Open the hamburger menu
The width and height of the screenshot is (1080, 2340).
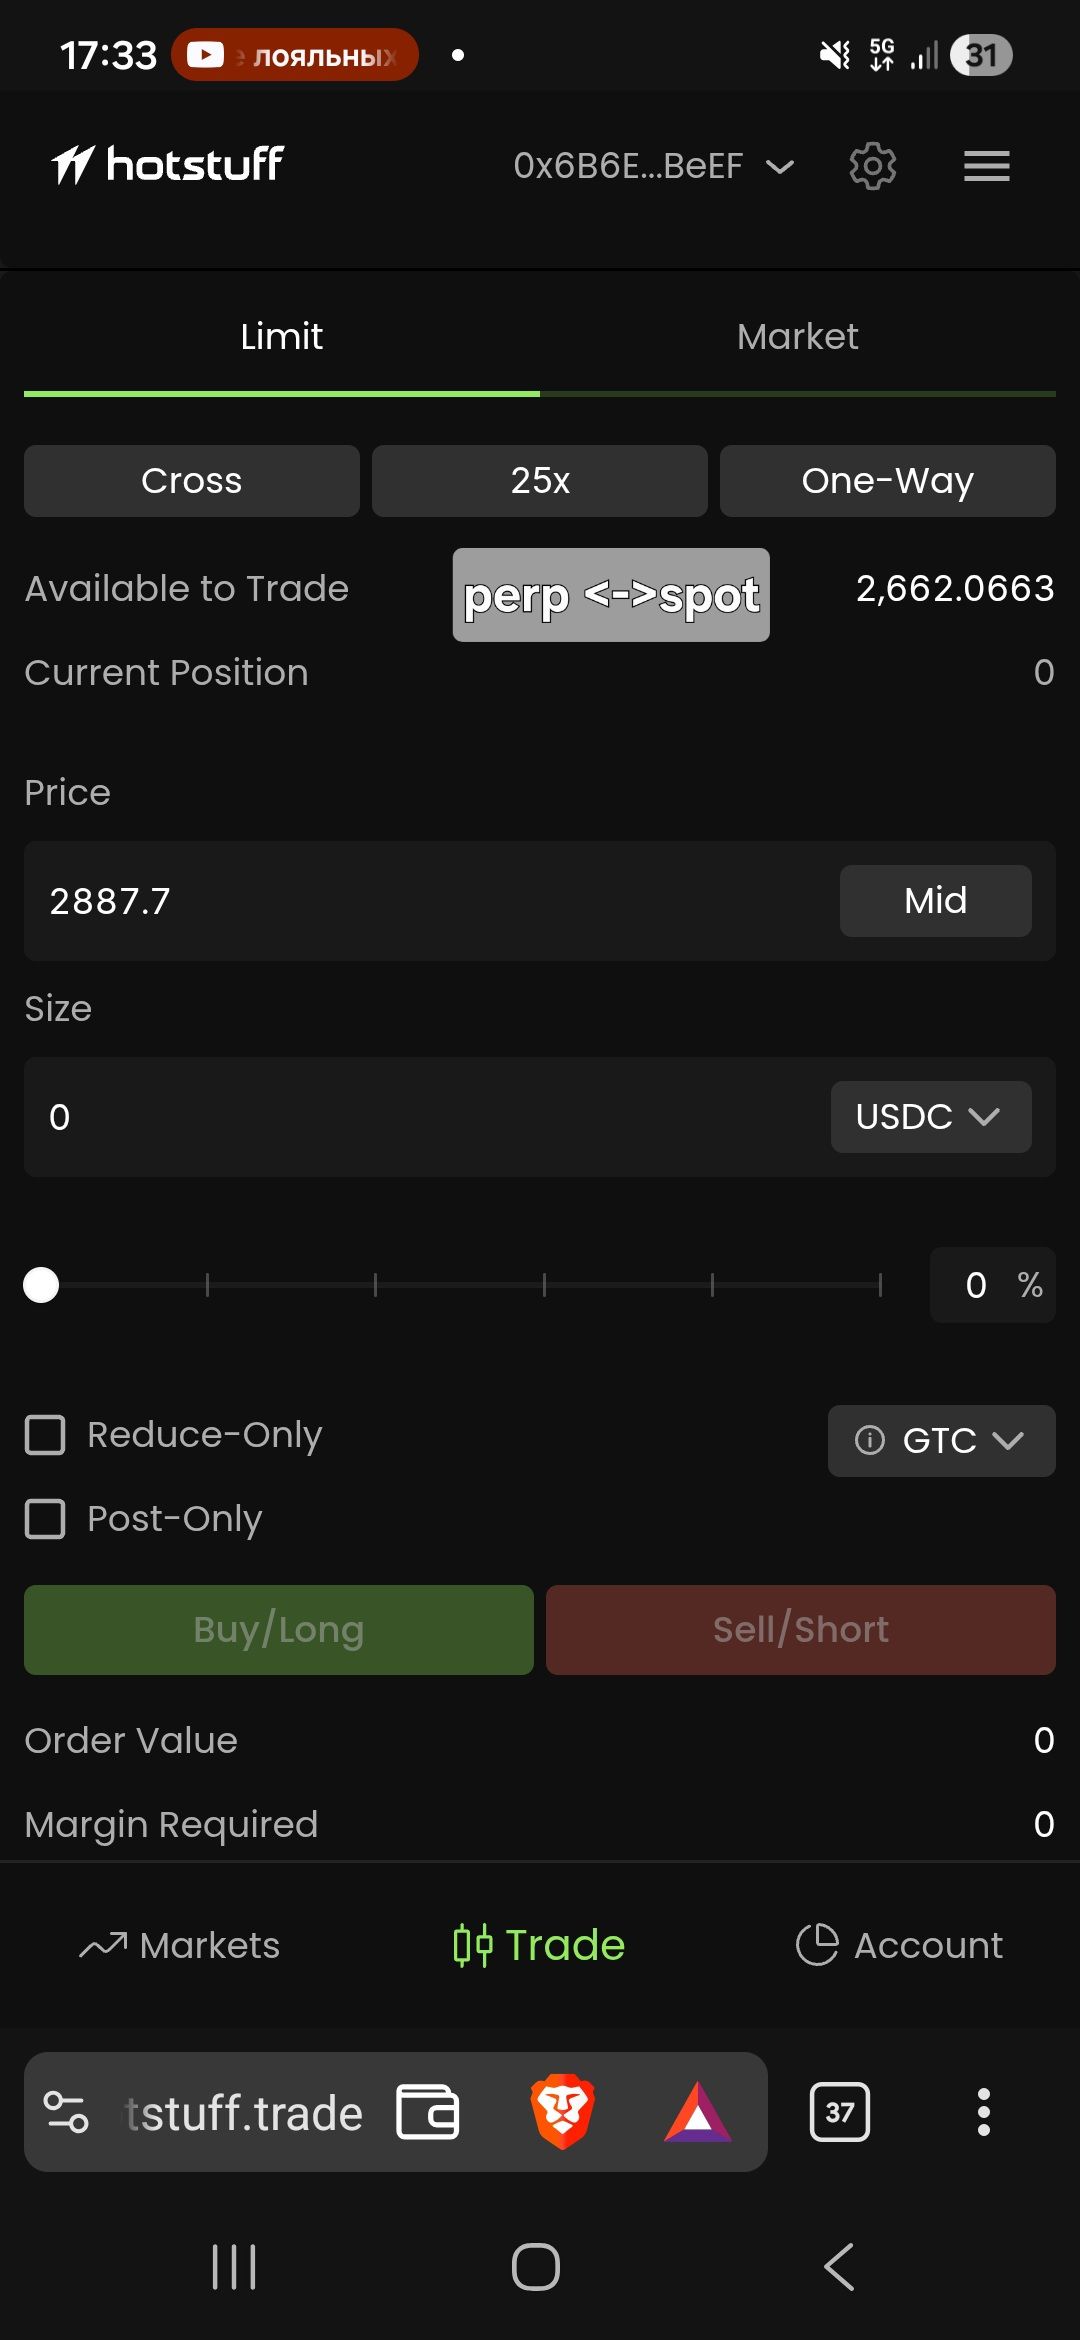[986, 166]
